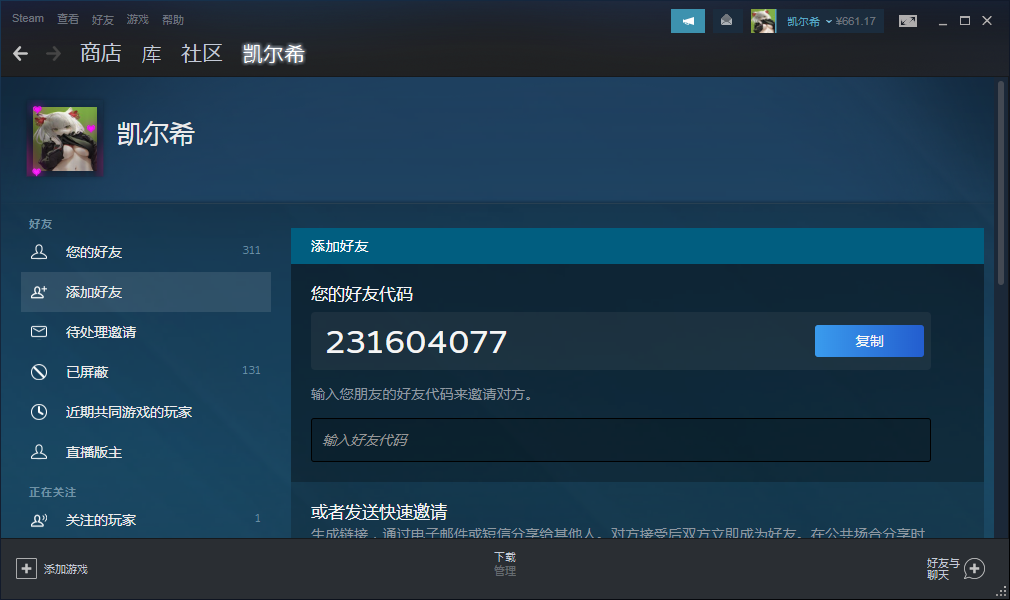
Task: Click the 添加好友 person-plus icon
Action: [x=39, y=292]
